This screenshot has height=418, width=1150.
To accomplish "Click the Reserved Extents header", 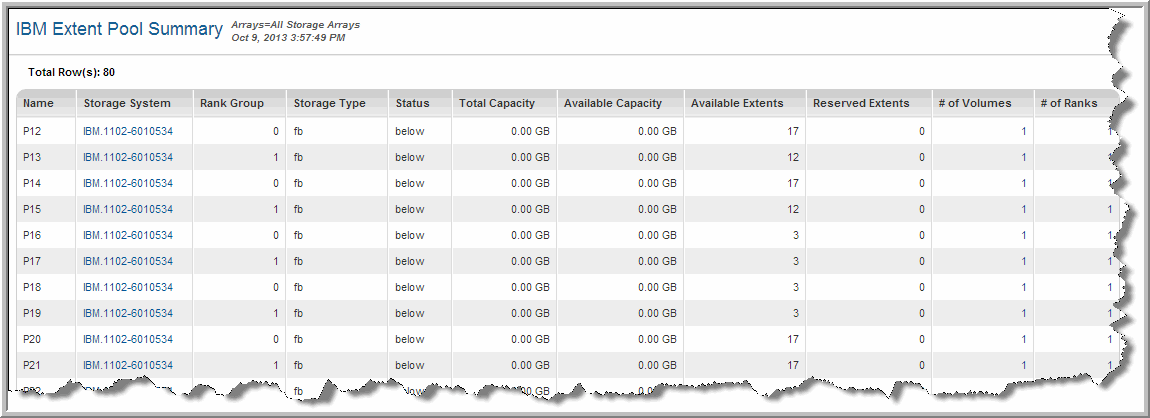I will pyautogui.click(x=861, y=103).
